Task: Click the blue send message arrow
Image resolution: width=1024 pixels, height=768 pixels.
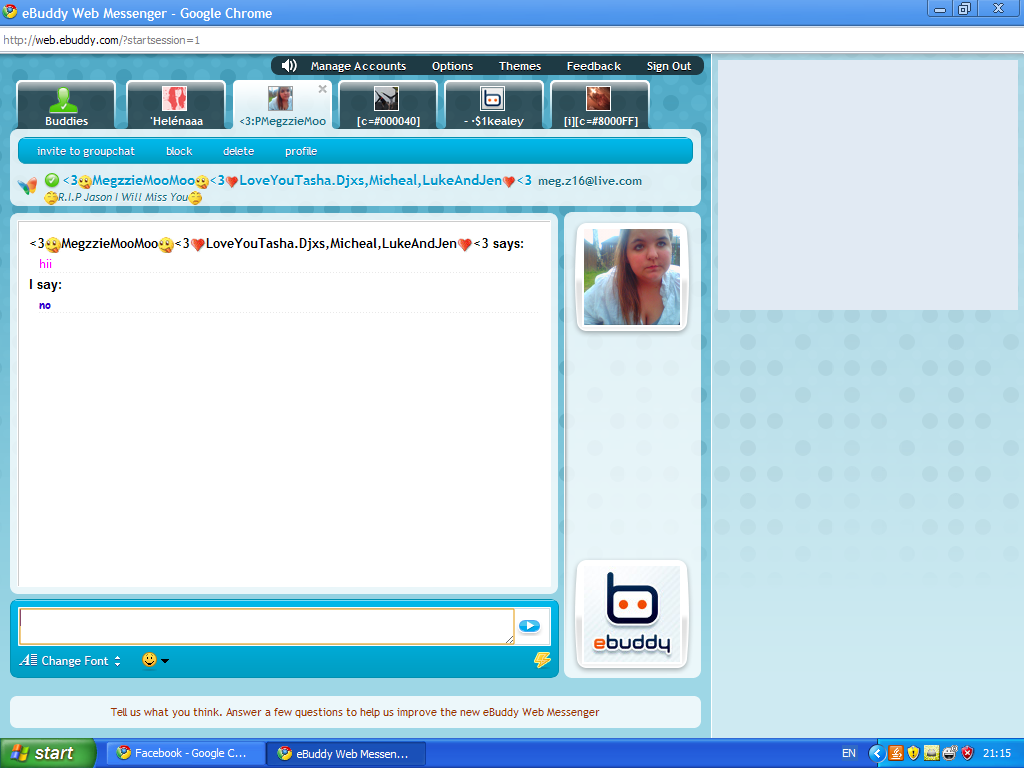Action: coord(529,626)
